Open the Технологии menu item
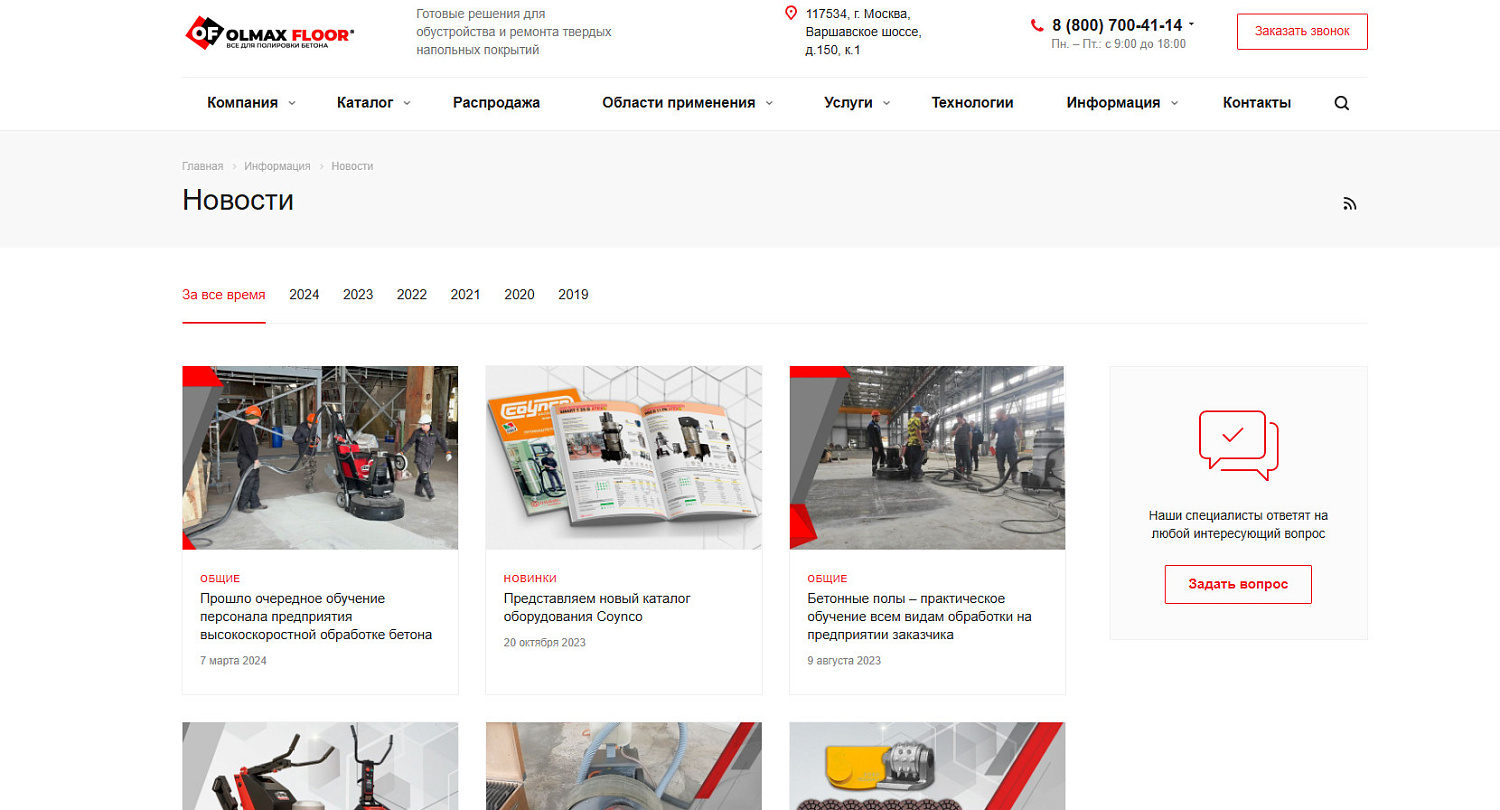Viewport: 1500px width, 810px height. (x=971, y=102)
